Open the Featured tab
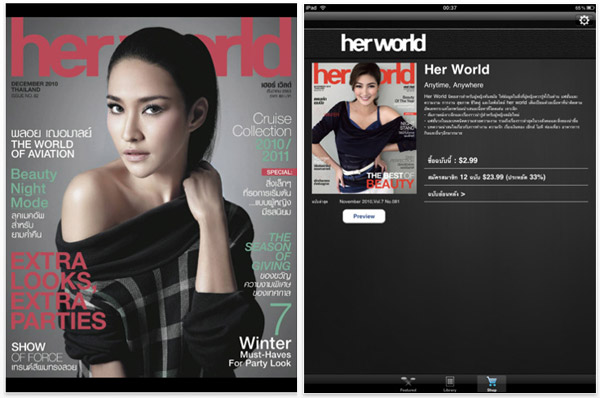 pyautogui.click(x=408, y=384)
